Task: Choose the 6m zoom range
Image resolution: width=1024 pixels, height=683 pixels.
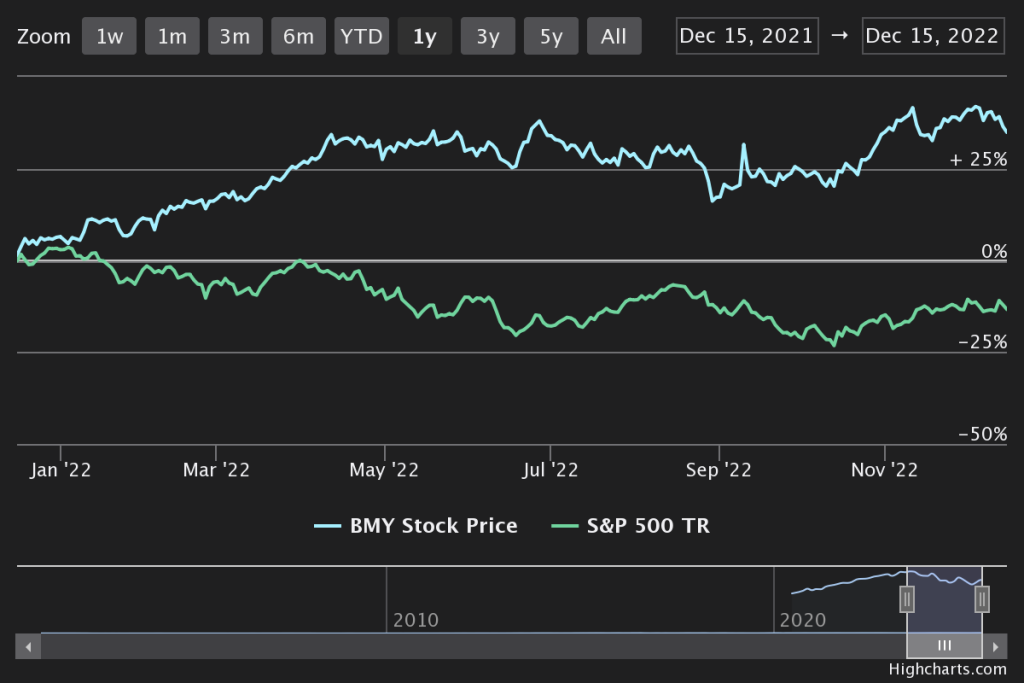Action: tap(298, 37)
